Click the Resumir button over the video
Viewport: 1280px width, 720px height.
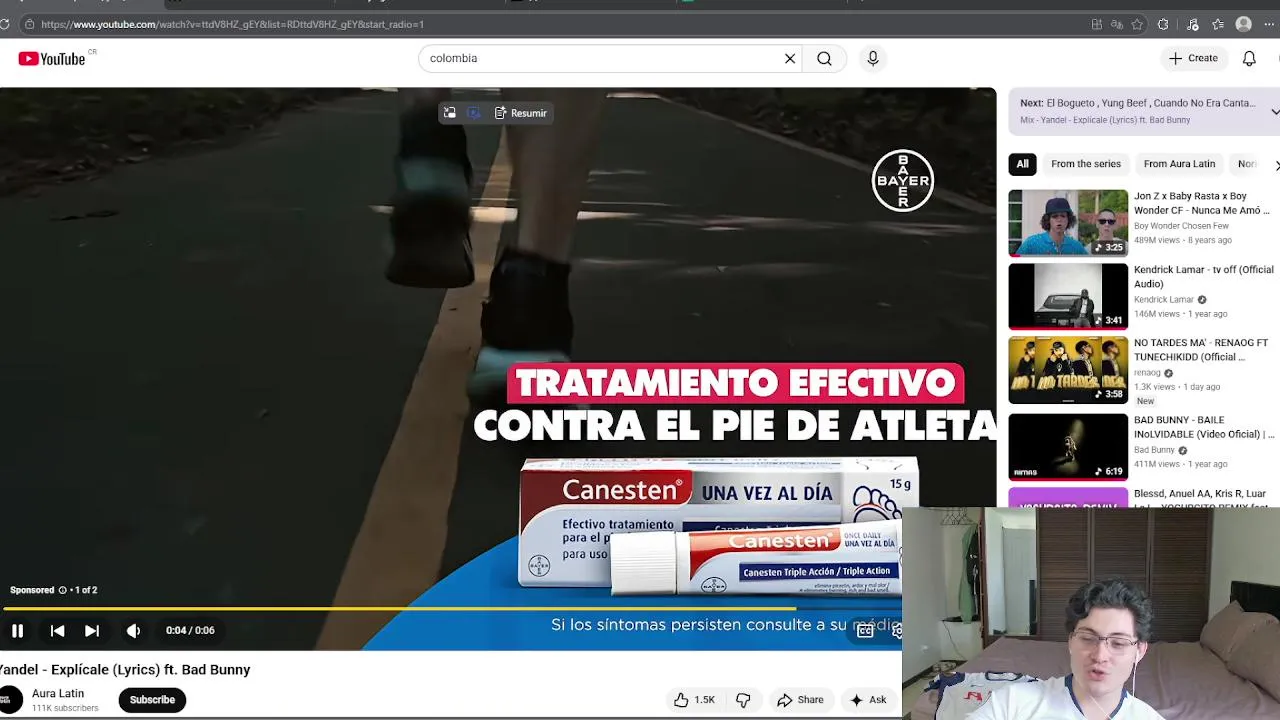521,113
